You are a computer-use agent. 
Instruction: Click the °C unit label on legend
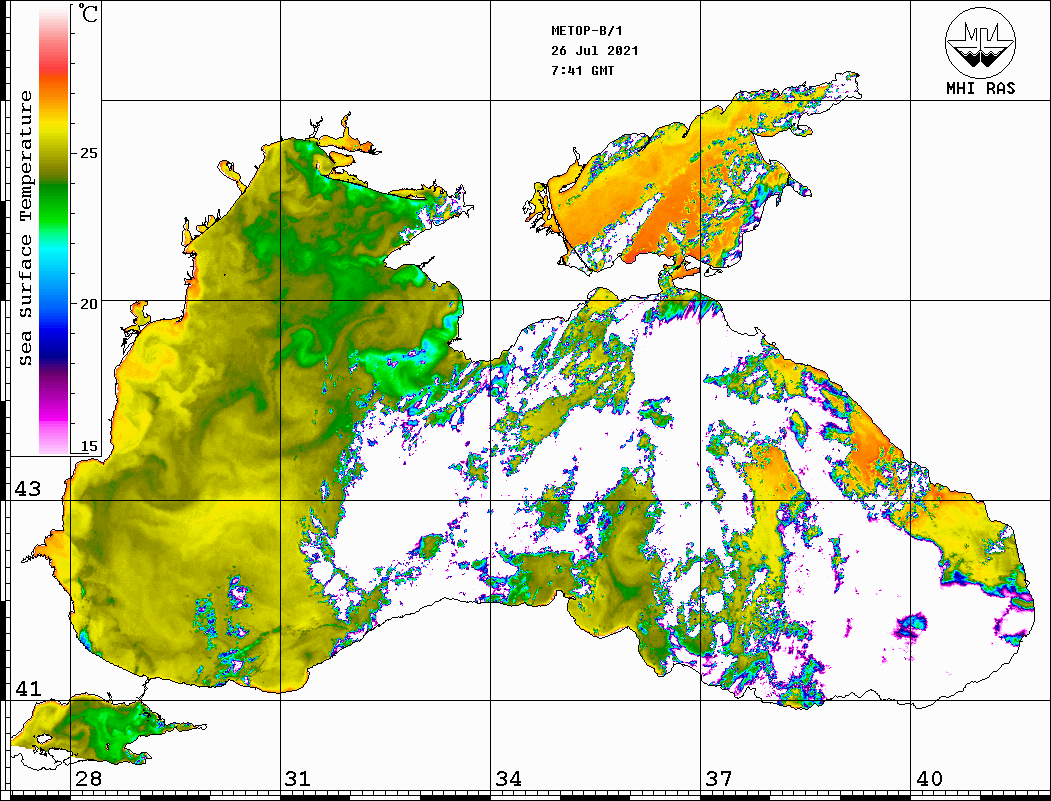(89, 15)
